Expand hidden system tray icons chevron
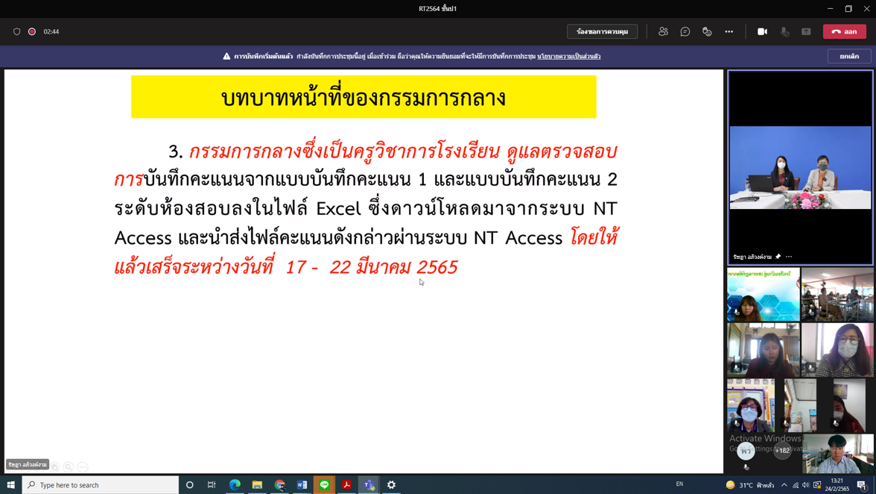The image size is (876, 494). coord(784,485)
